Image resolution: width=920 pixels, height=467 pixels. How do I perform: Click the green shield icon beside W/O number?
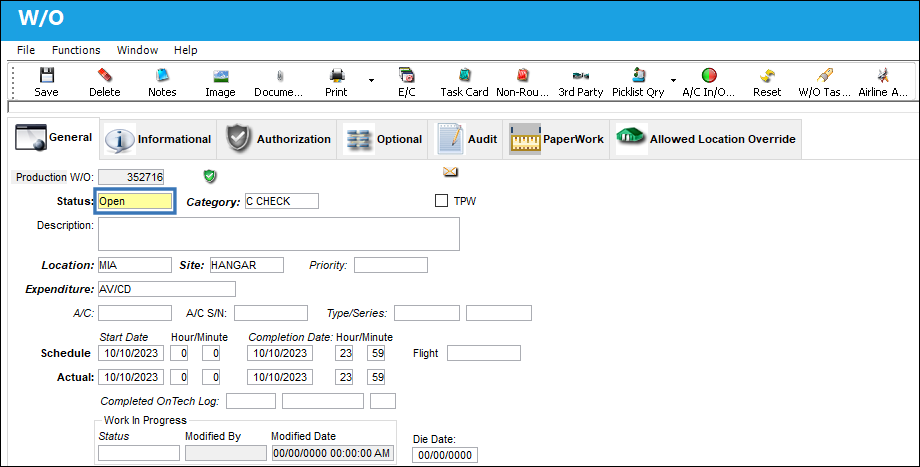pos(209,176)
